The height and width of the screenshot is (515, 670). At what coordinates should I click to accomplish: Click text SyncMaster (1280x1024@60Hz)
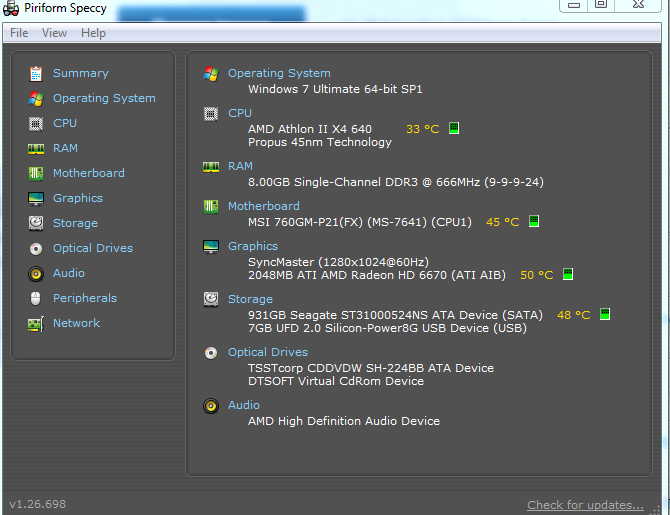point(338,262)
